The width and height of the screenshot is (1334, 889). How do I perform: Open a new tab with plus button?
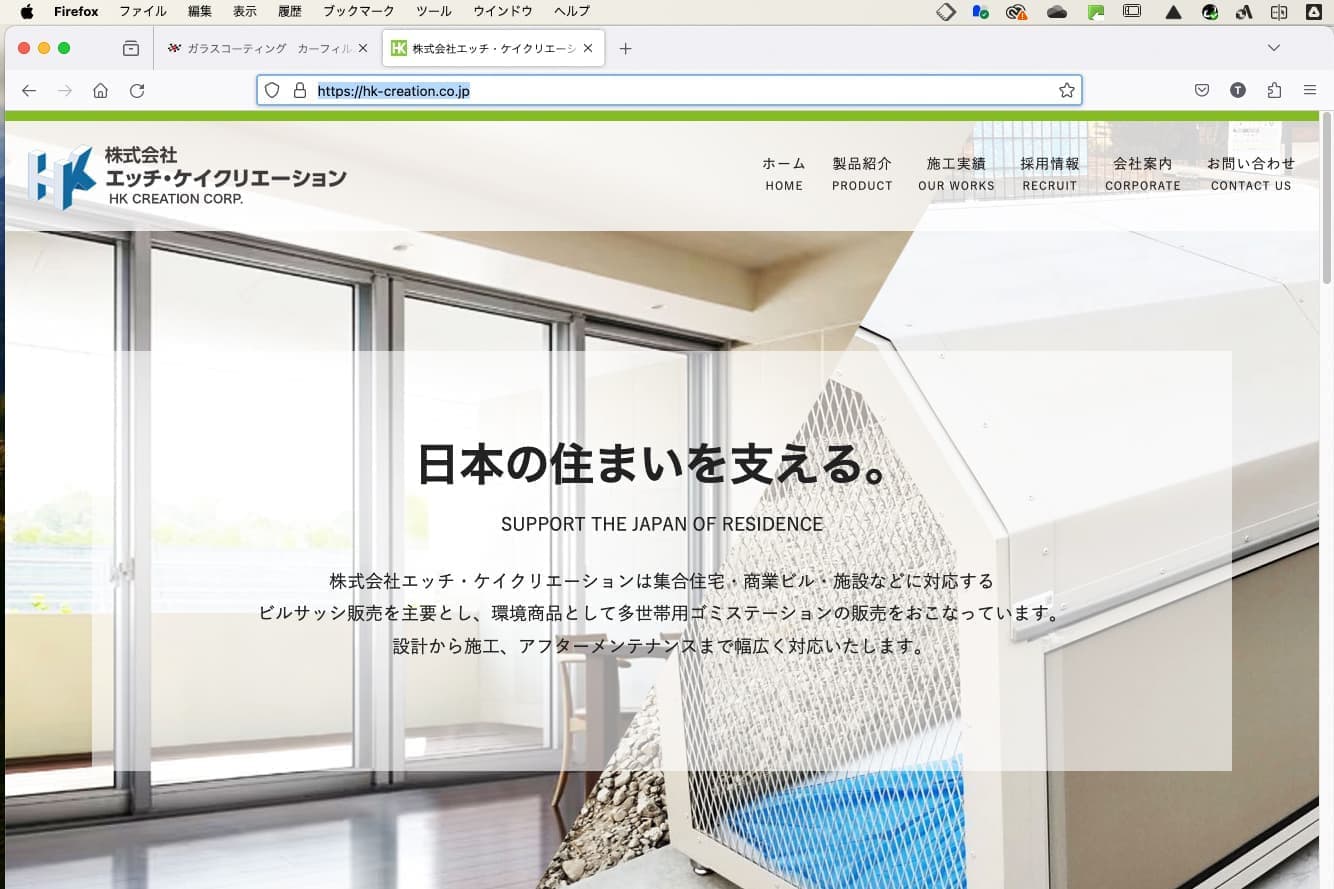point(626,48)
